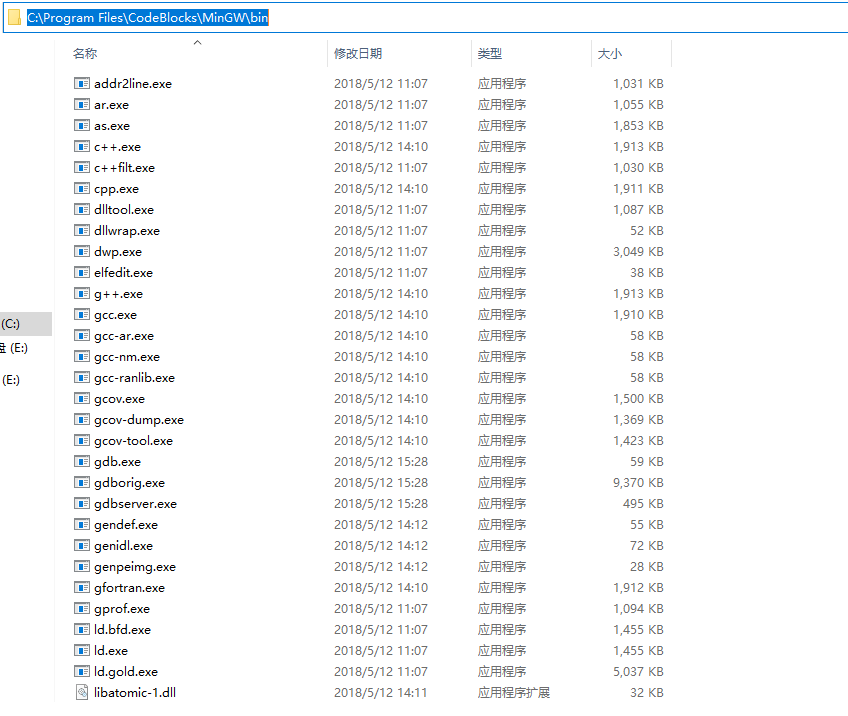
Task: Click gdb.exe modified date 2018/5/12 15:28
Action: 381,462
